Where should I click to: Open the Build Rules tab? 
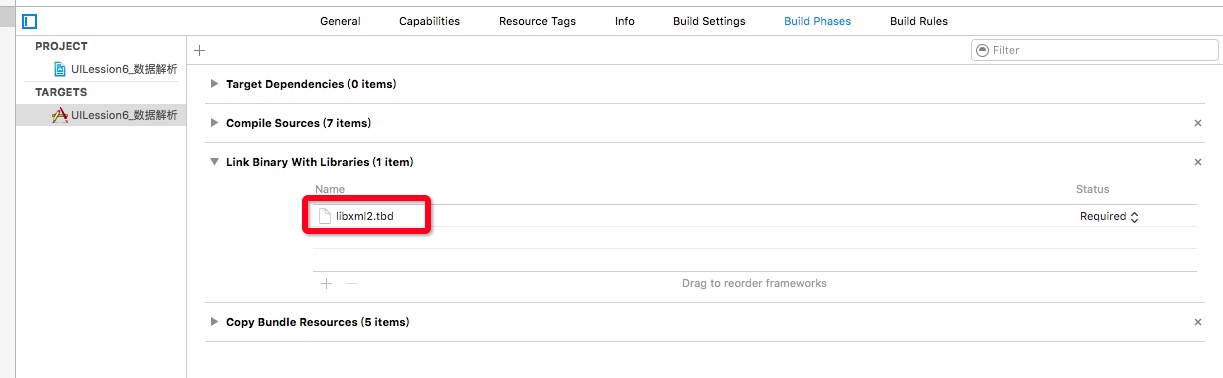919,21
